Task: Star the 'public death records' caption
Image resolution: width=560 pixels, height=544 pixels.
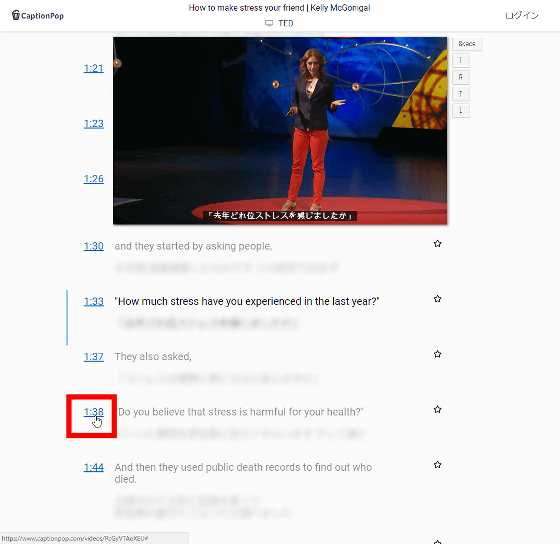Action: (x=438, y=465)
